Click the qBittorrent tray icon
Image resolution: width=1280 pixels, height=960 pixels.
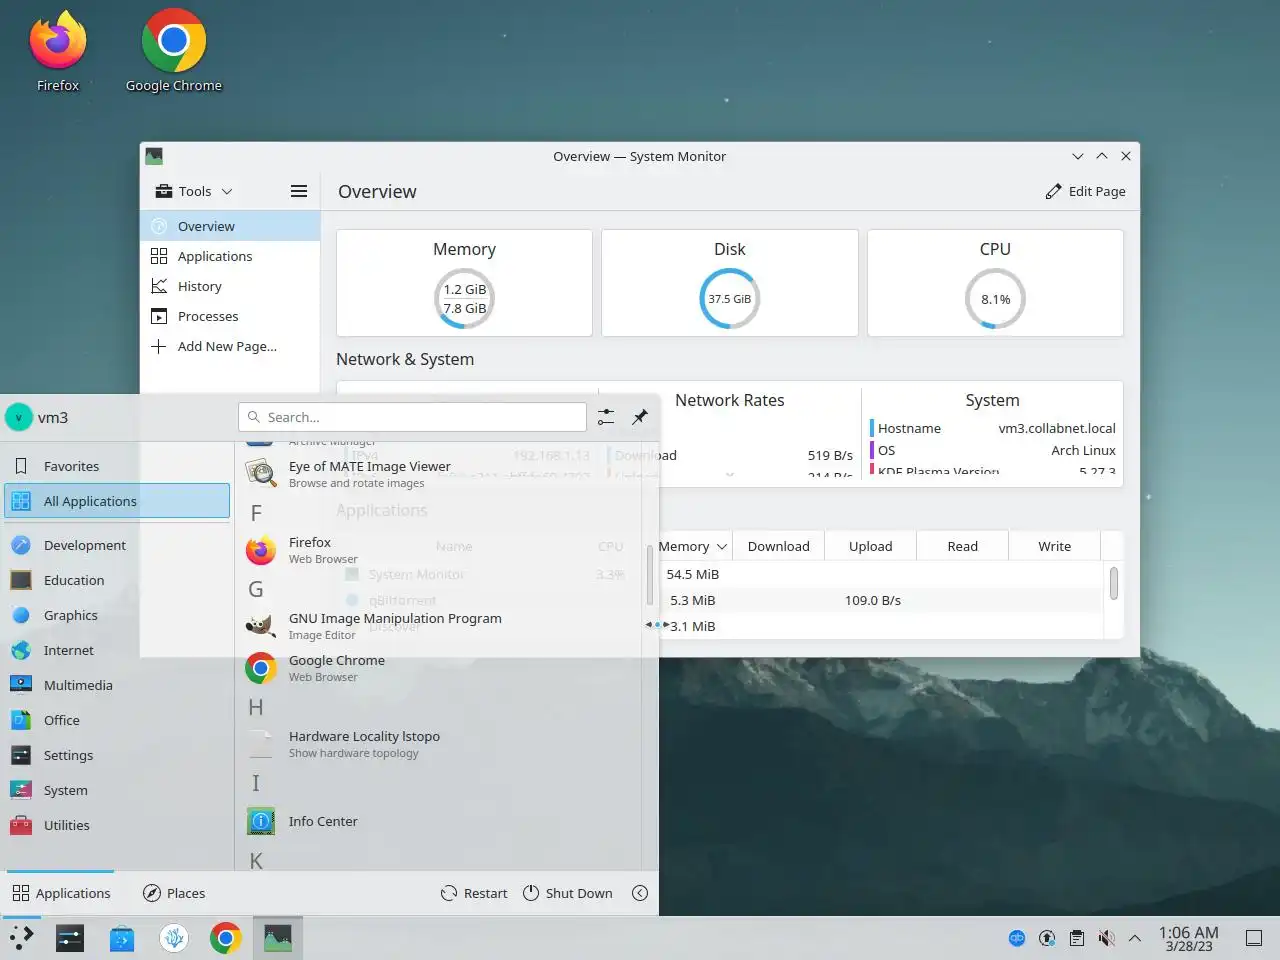click(1017, 938)
